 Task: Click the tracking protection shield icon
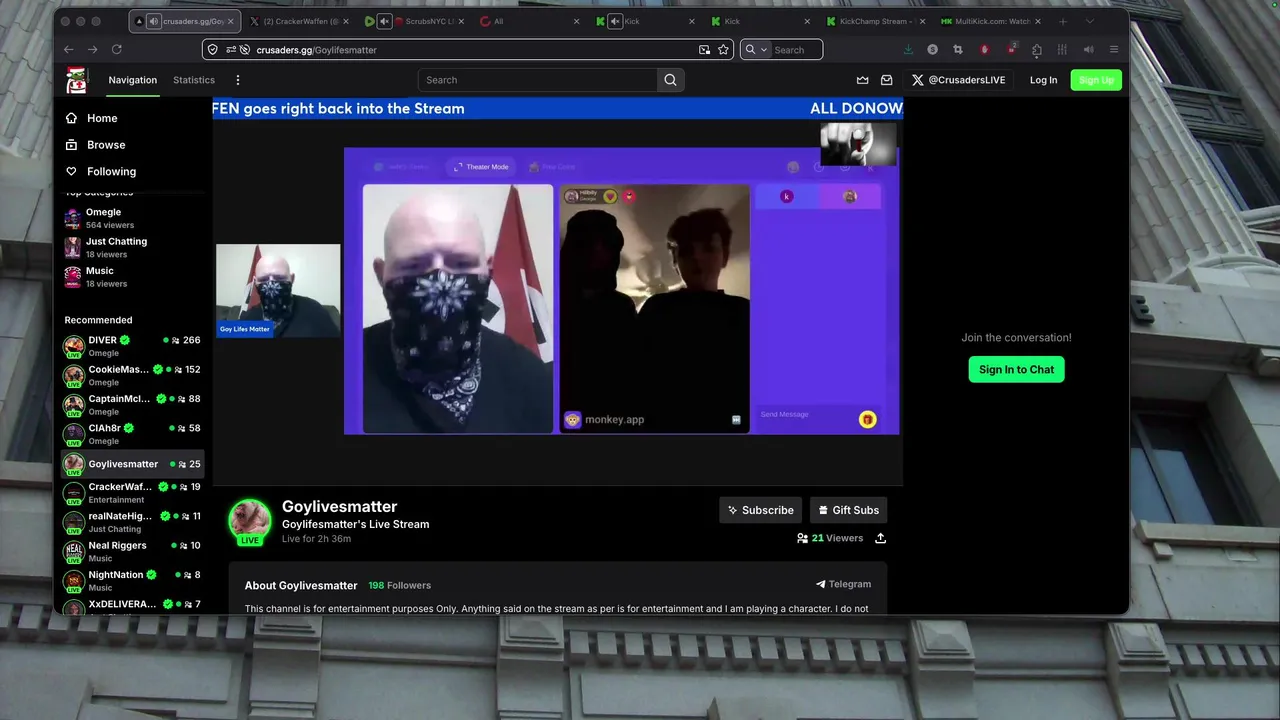(x=212, y=49)
